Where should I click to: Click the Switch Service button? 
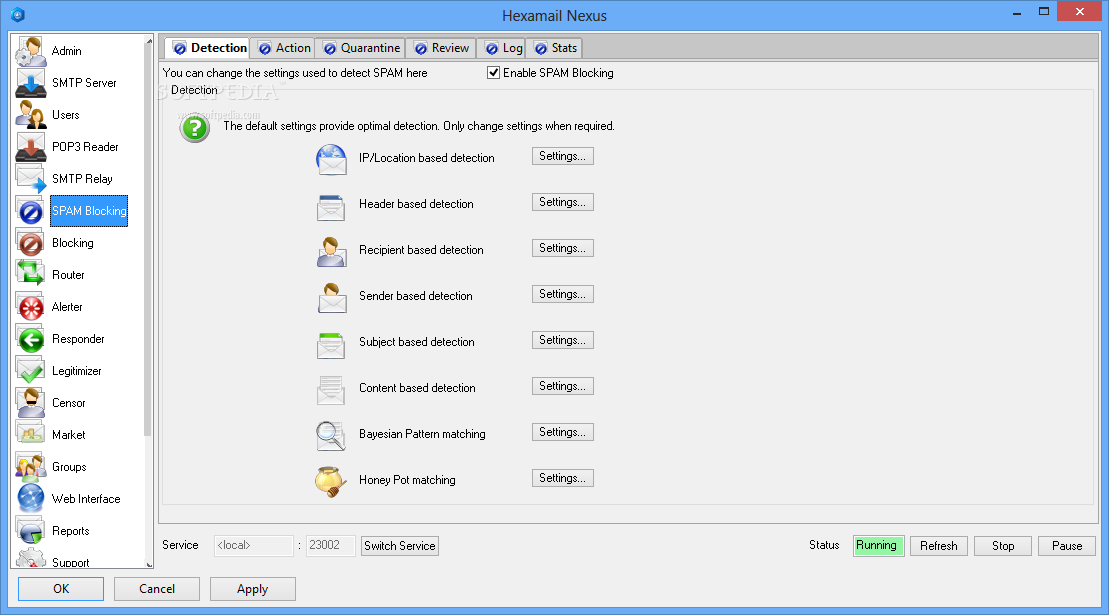[400, 546]
